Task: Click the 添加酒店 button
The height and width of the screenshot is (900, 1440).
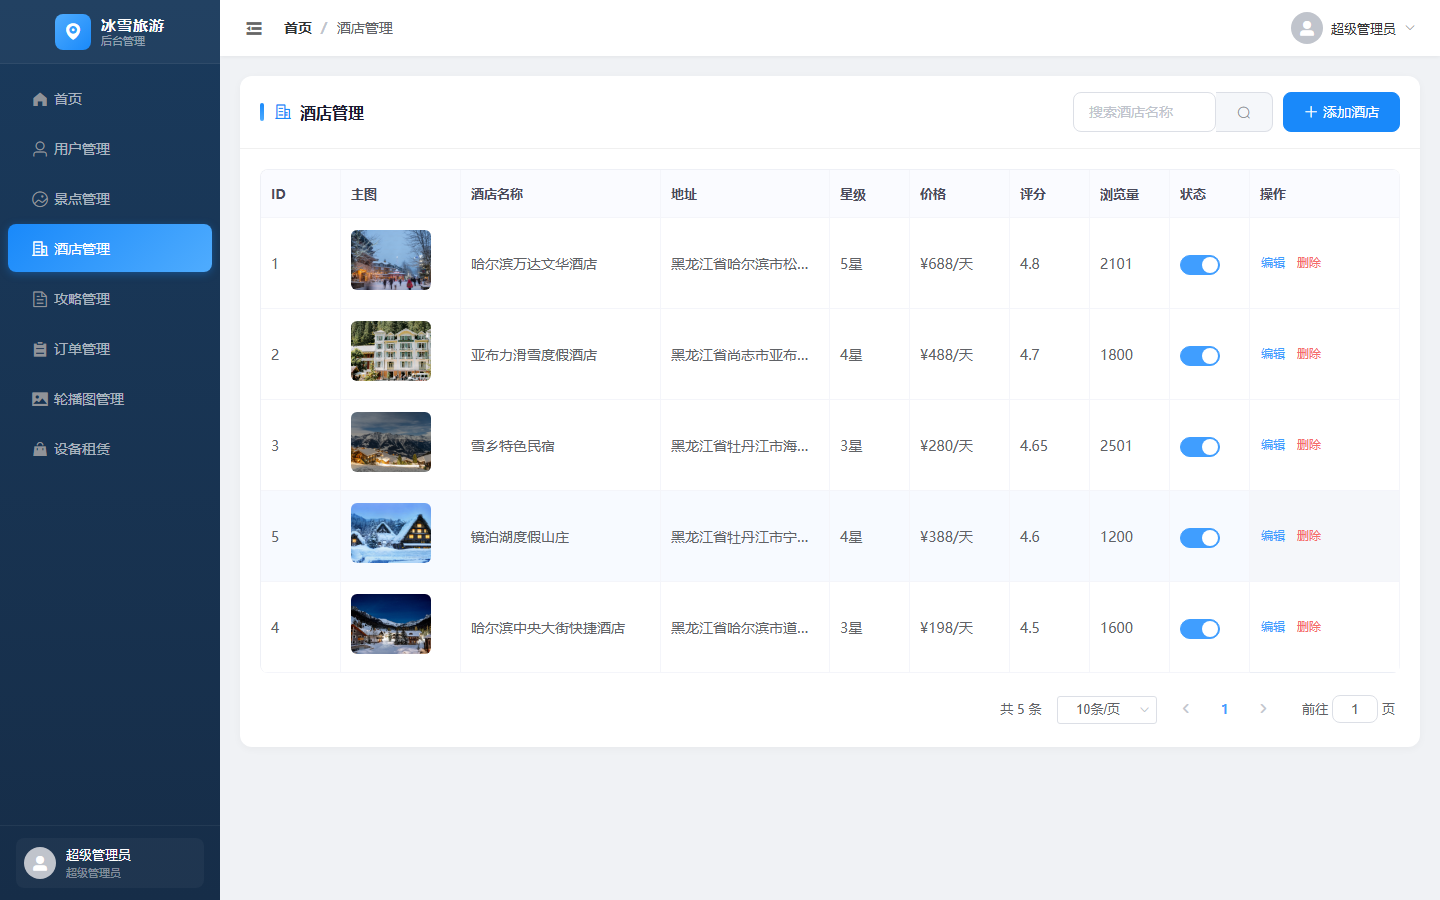Action: click(1341, 112)
